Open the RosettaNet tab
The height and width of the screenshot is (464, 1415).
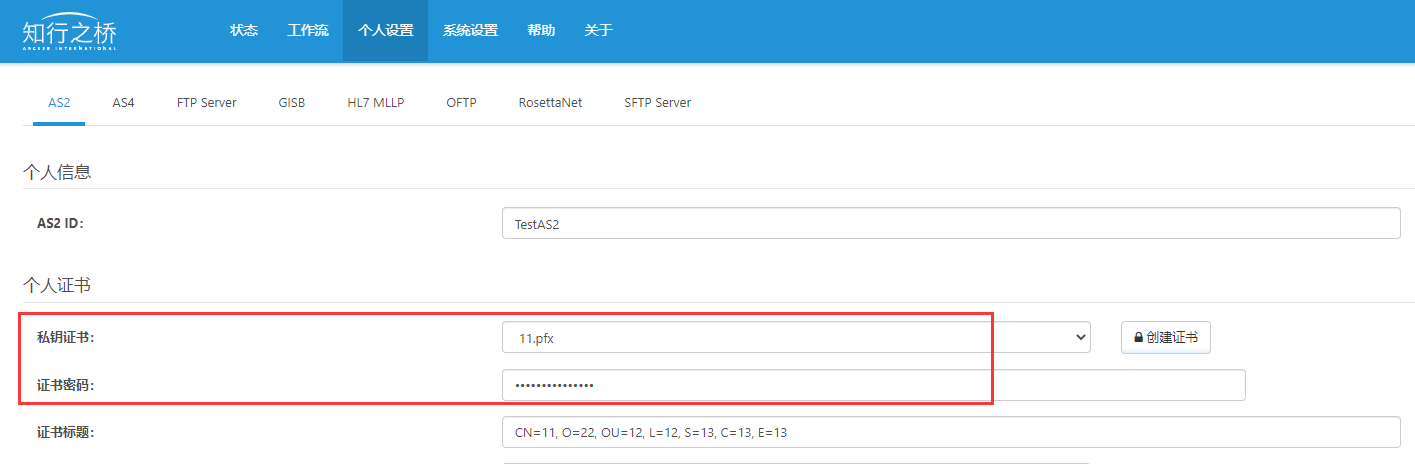coord(550,102)
